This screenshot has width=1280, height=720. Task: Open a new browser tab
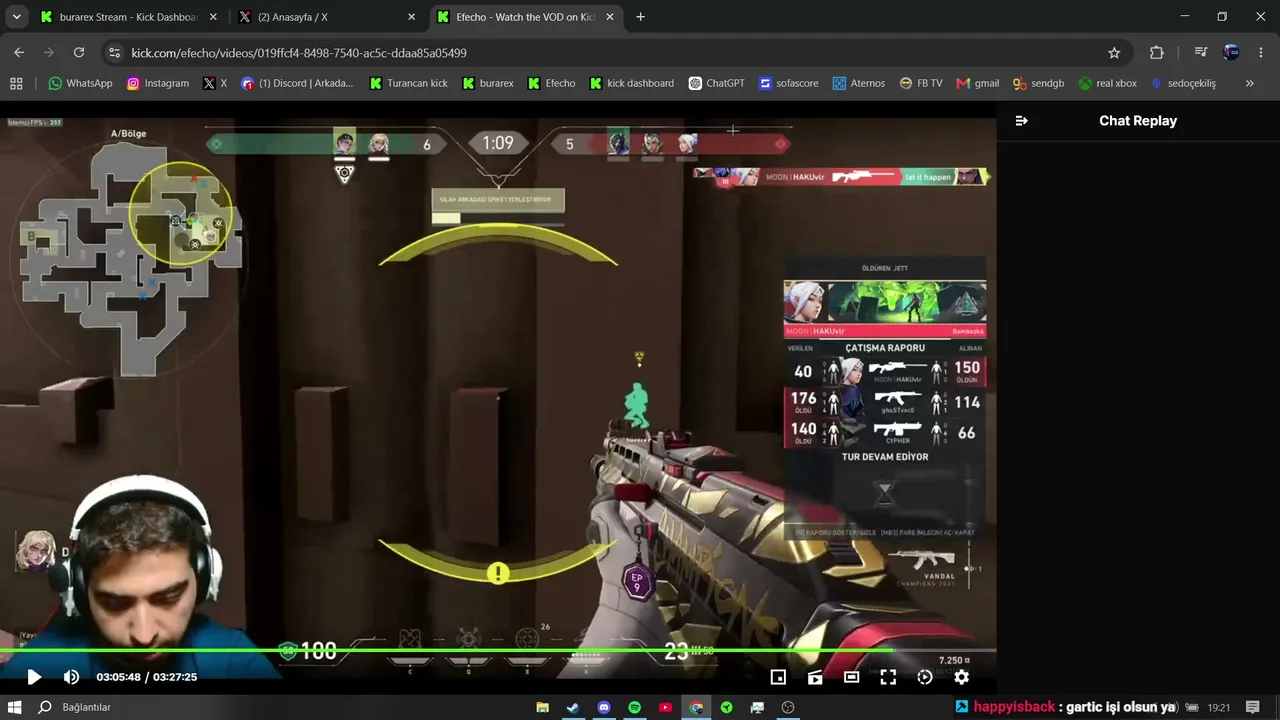(x=640, y=17)
